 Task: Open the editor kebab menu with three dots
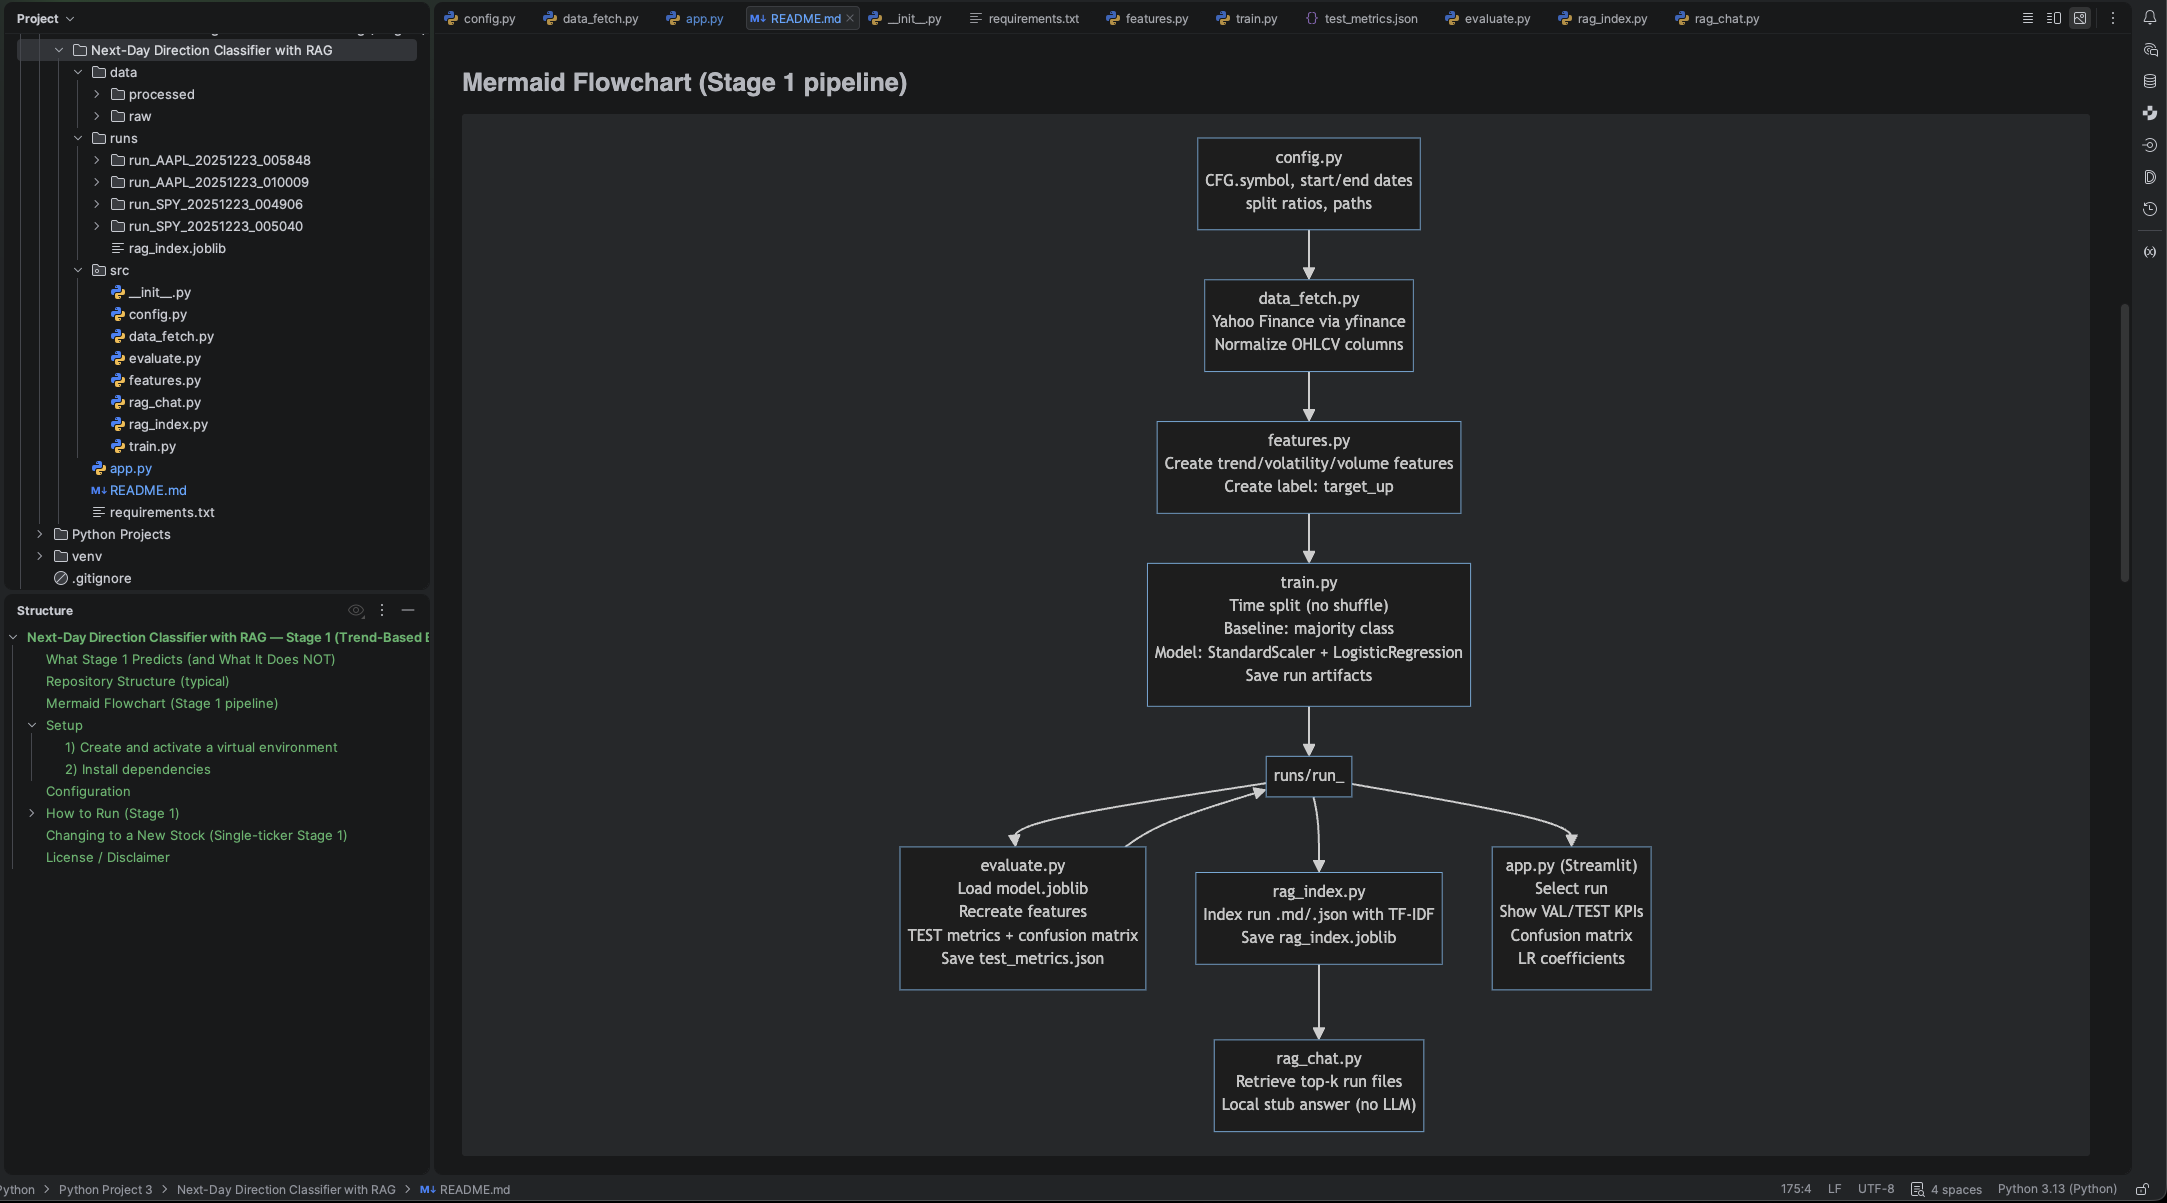(x=2113, y=17)
